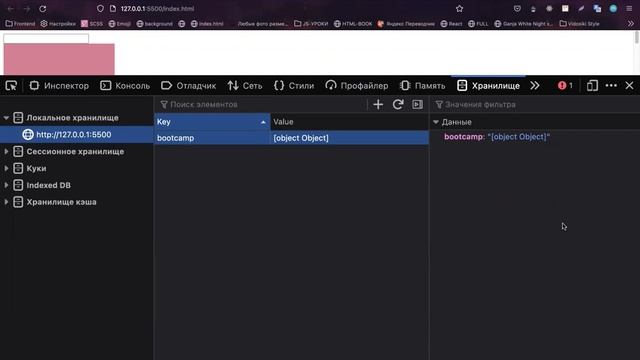Focus the Поиск элементов filter field

[x=261, y=104]
